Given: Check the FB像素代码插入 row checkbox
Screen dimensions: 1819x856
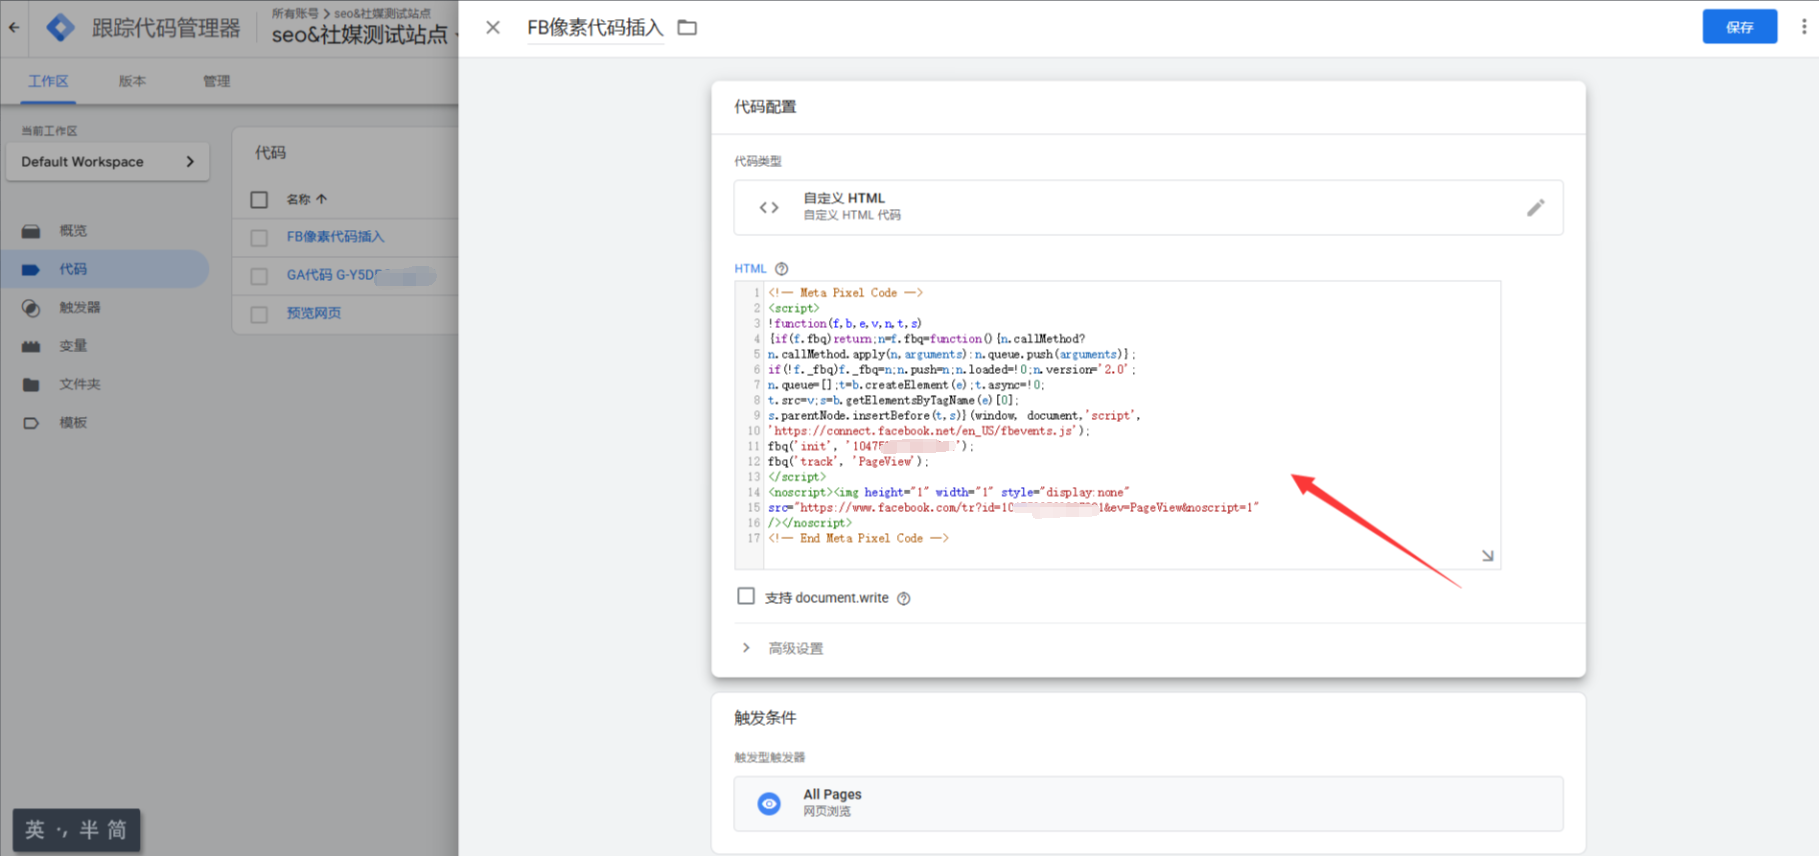Looking at the screenshot, I should (259, 238).
